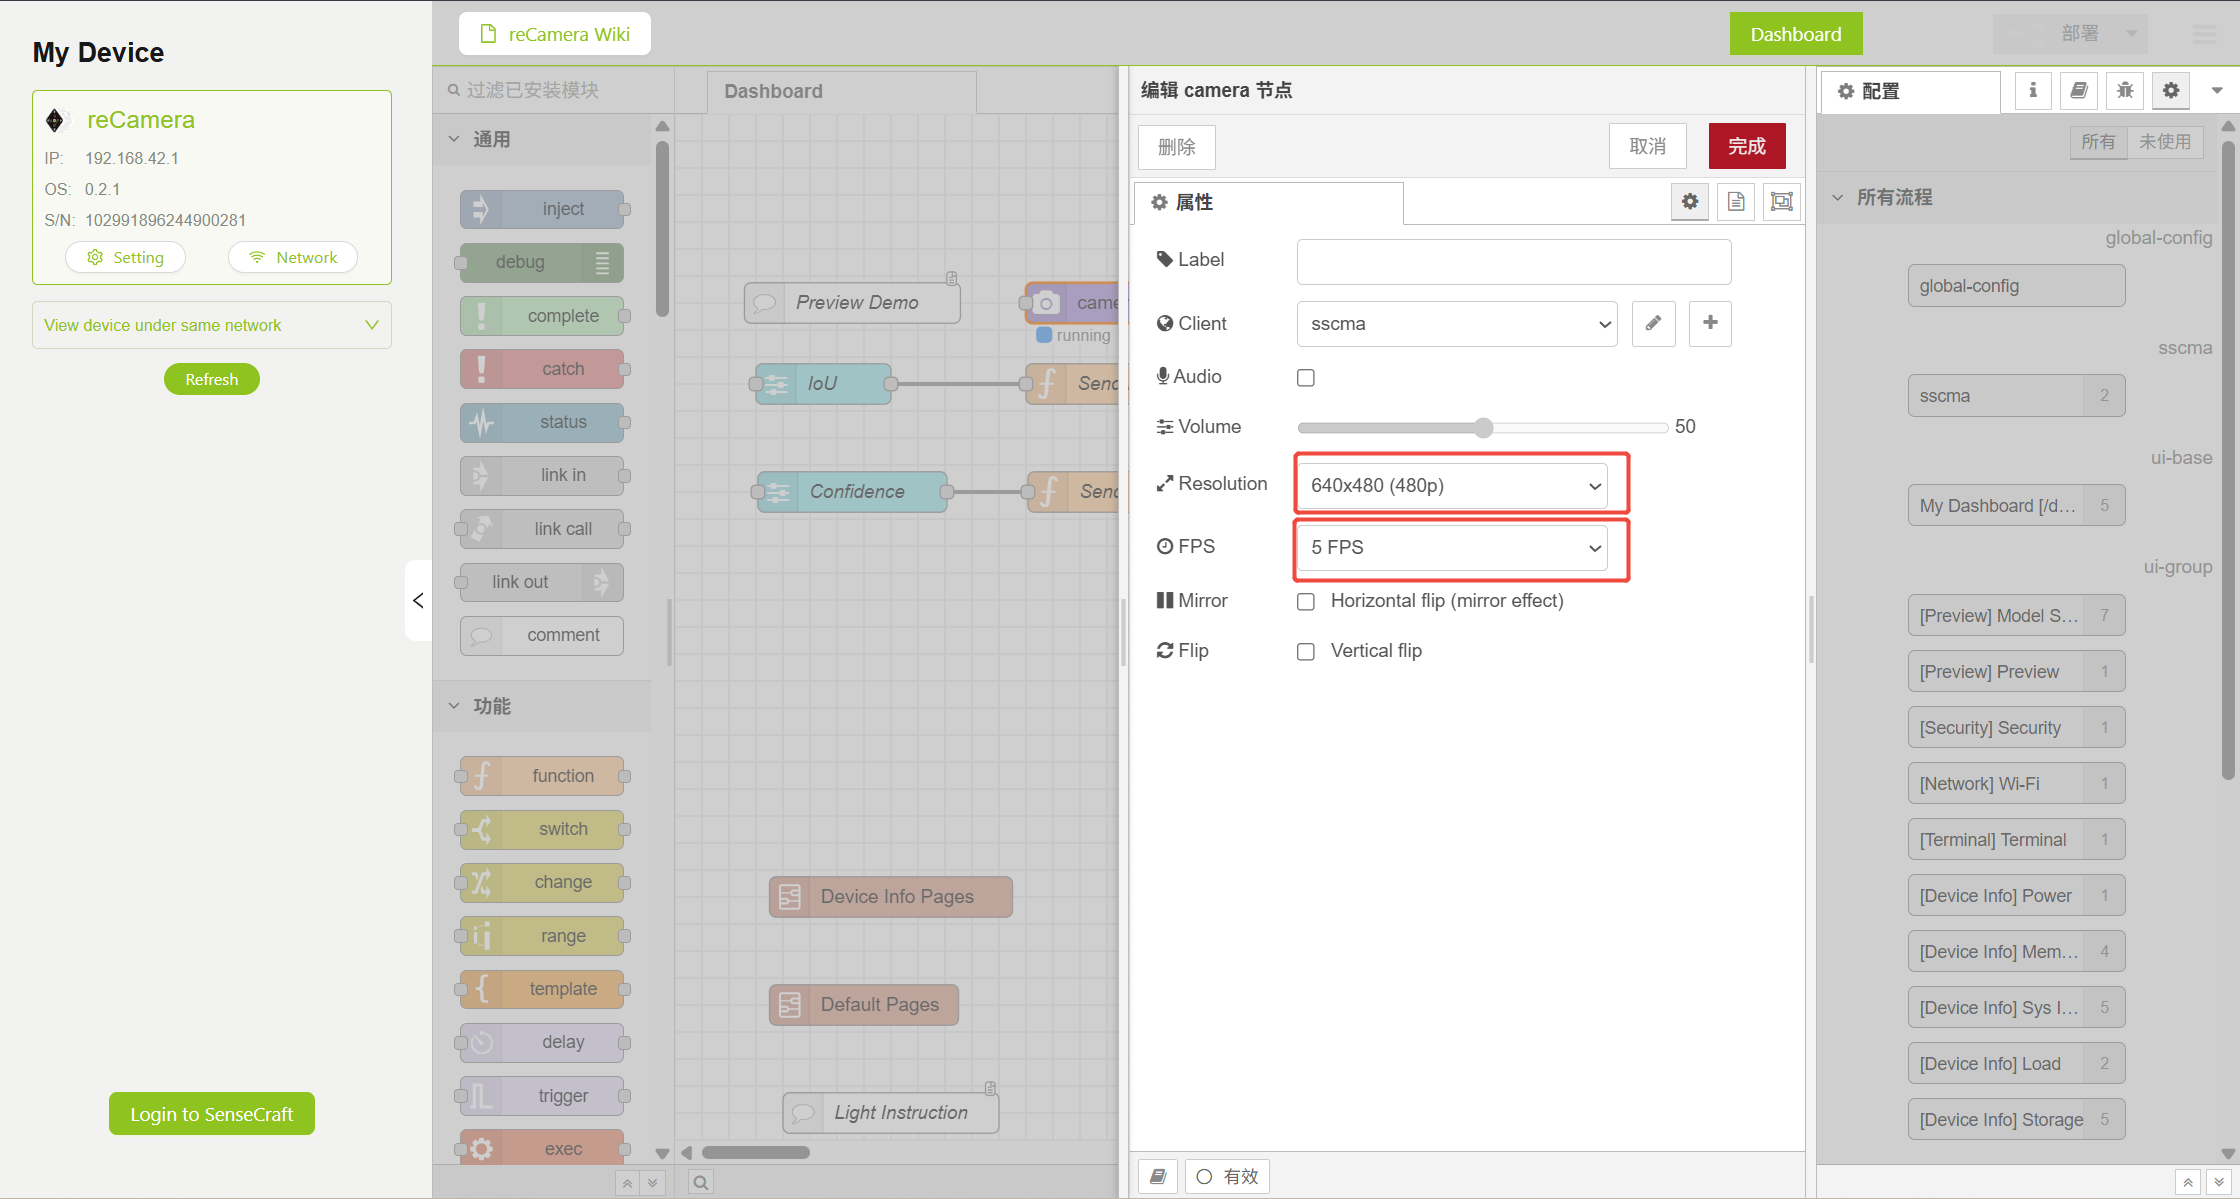Image resolution: width=2240 pixels, height=1199 pixels.
Task: Click the red 完成 done button
Action: click(x=1746, y=147)
